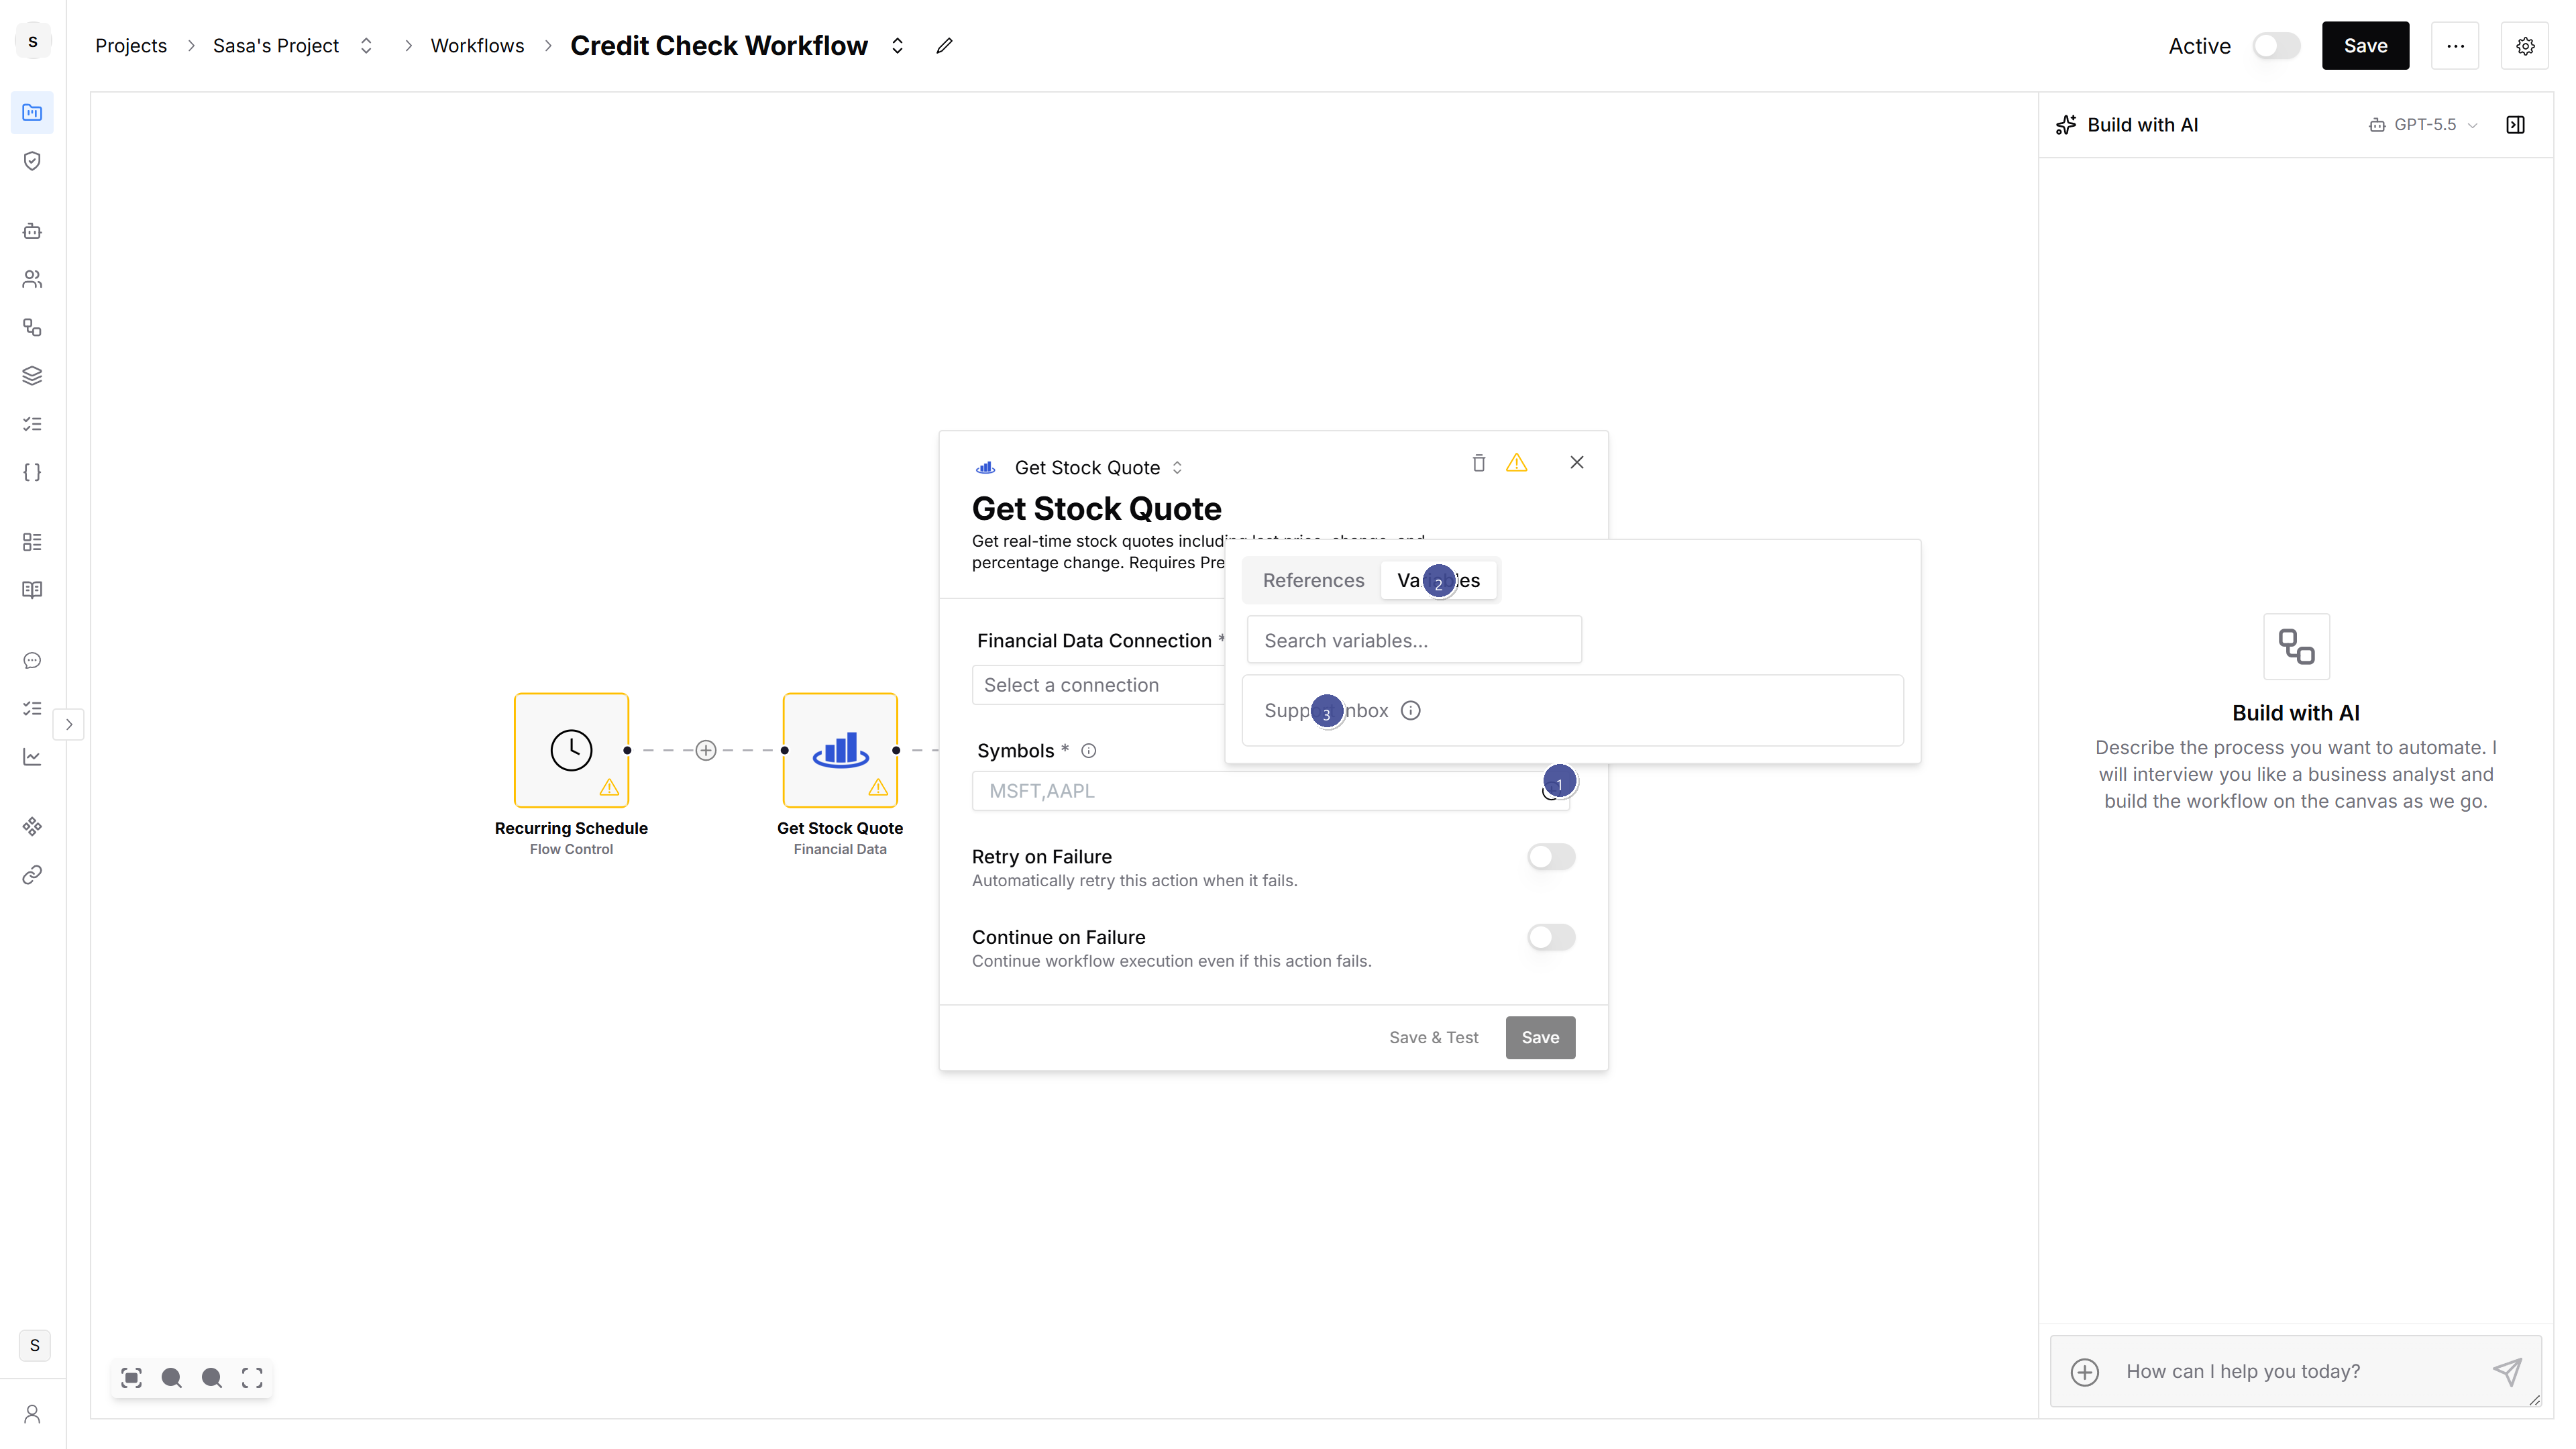Image resolution: width=2576 pixels, height=1449 pixels.
Task: Click the user profile icon at sidebar bottom
Action: (x=32, y=1414)
